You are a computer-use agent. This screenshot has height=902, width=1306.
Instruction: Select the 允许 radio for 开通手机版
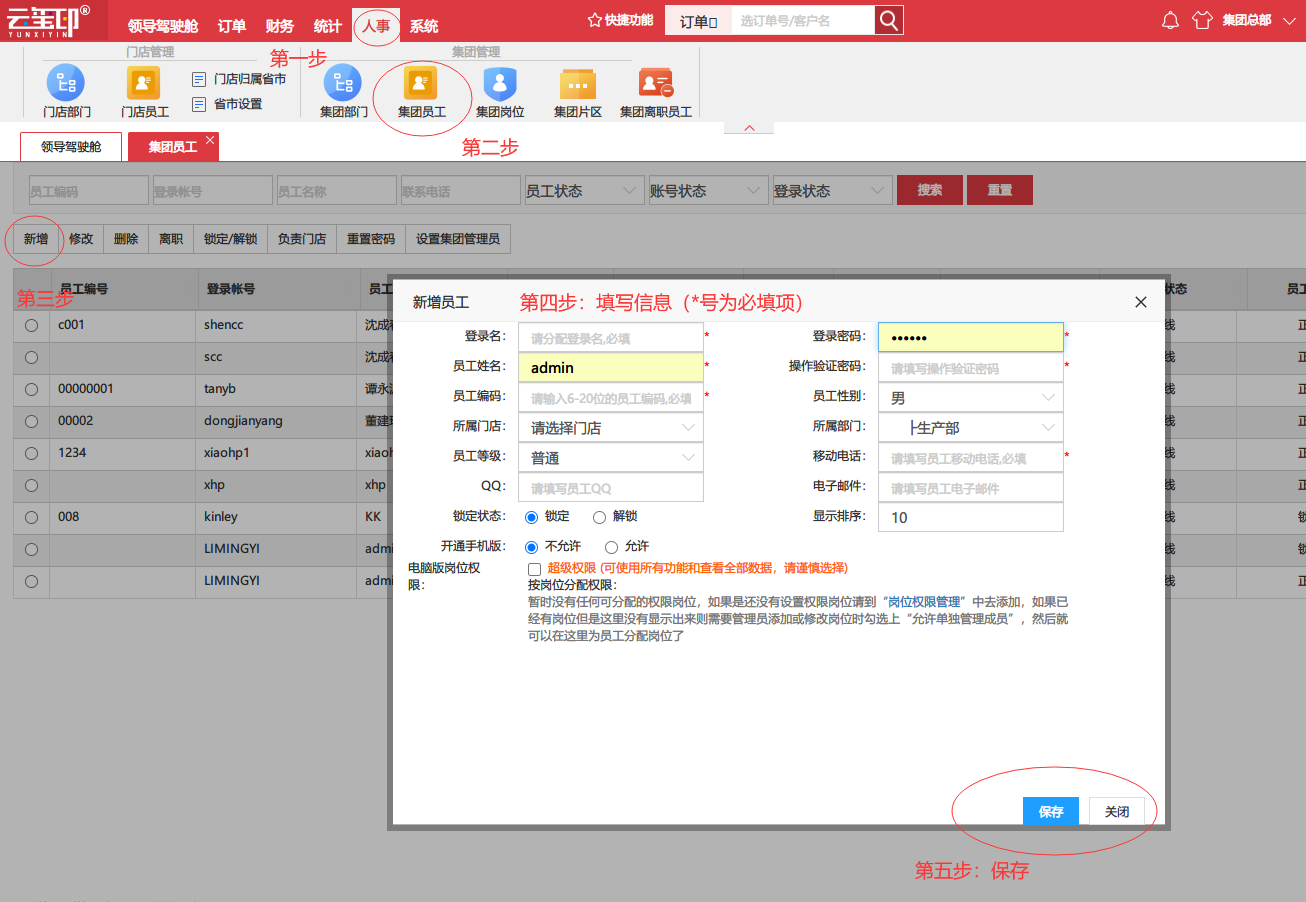pyautogui.click(x=612, y=547)
